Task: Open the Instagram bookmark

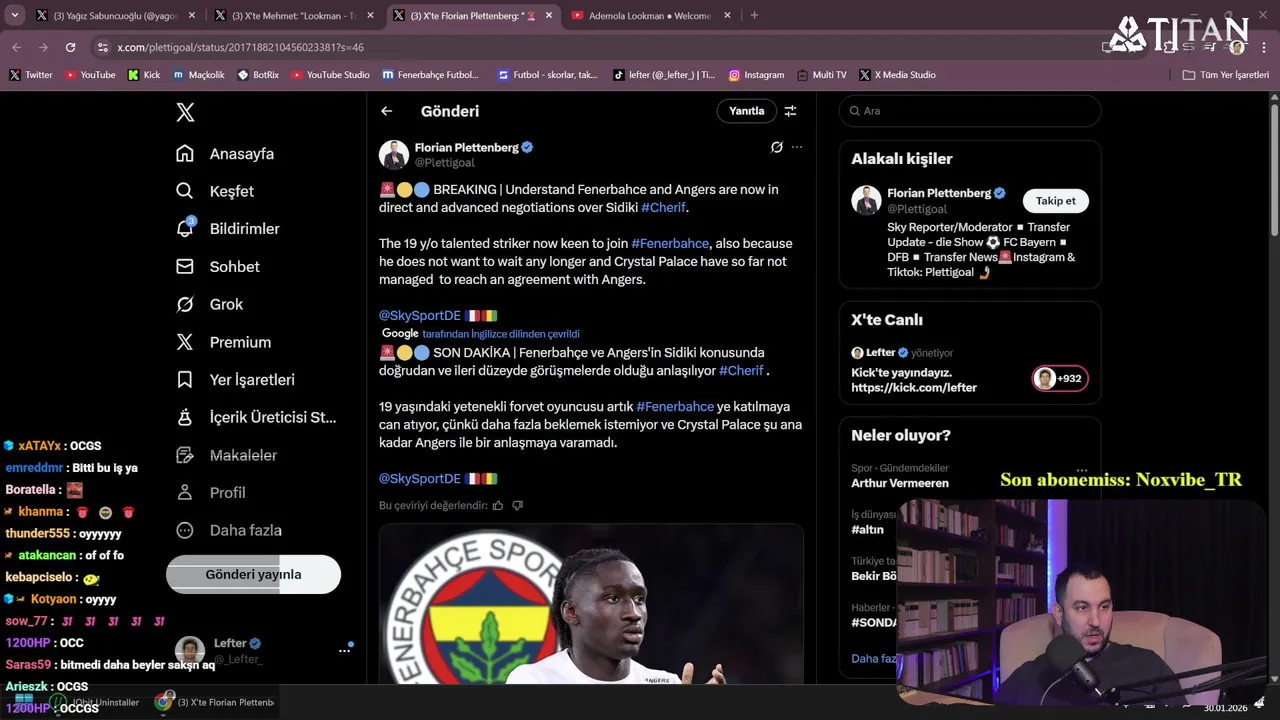Action: click(x=756, y=75)
